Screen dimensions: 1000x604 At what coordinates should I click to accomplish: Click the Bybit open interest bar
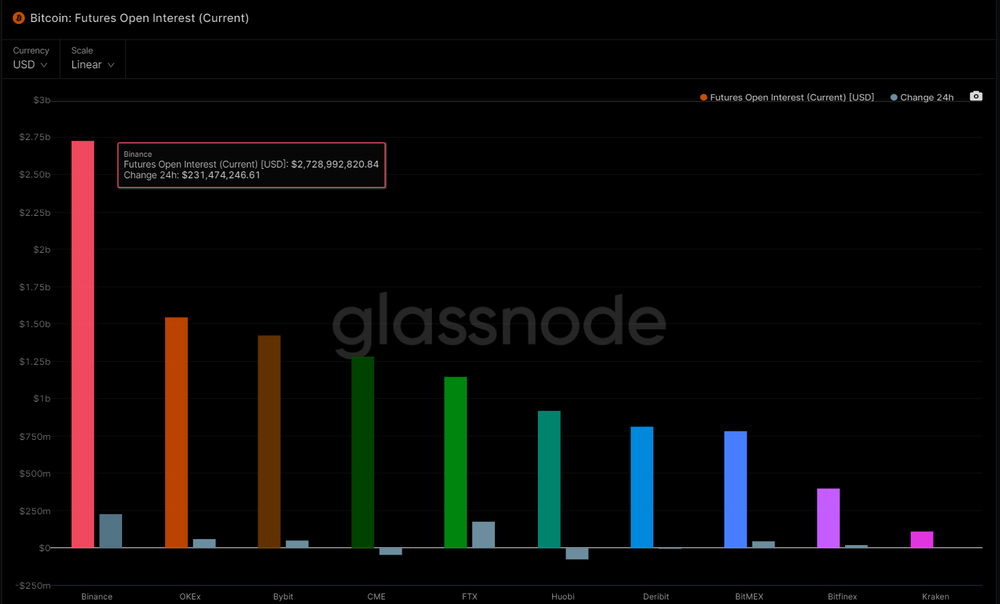coord(269,441)
